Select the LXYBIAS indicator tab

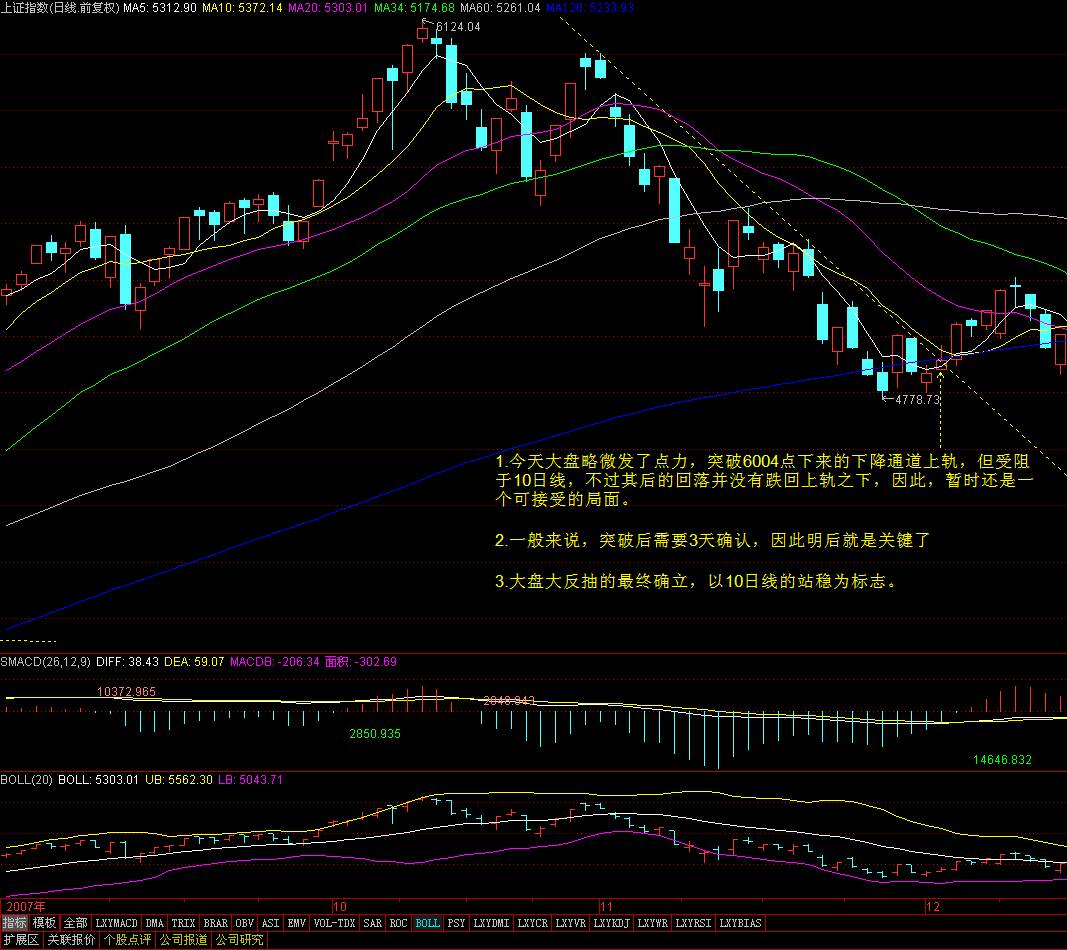[x=740, y=923]
